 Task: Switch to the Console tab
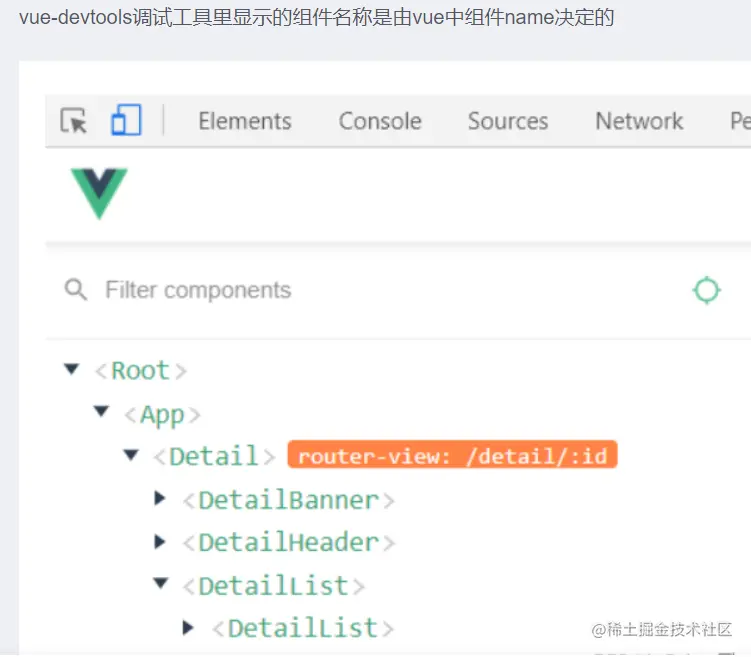[x=380, y=121]
